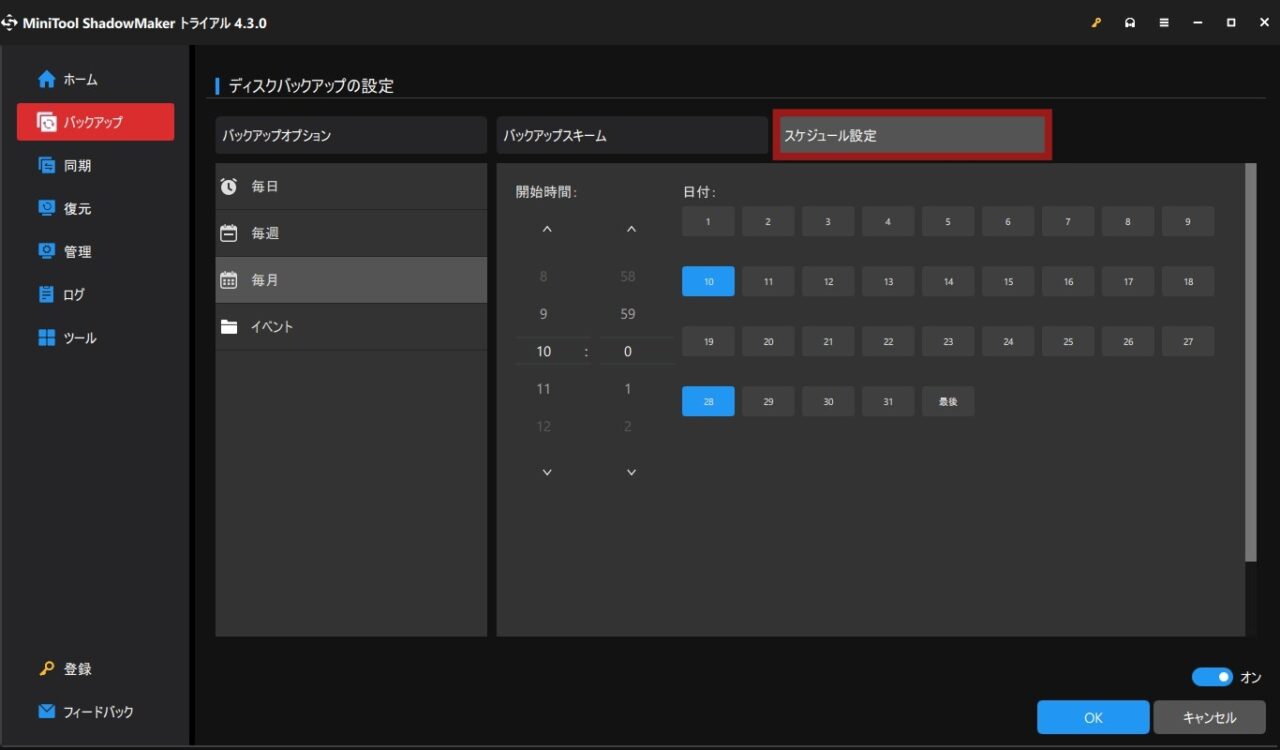Choose the 毎日 schedule option
The width and height of the screenshot is (1280, 750).
(x=351, y=186)
